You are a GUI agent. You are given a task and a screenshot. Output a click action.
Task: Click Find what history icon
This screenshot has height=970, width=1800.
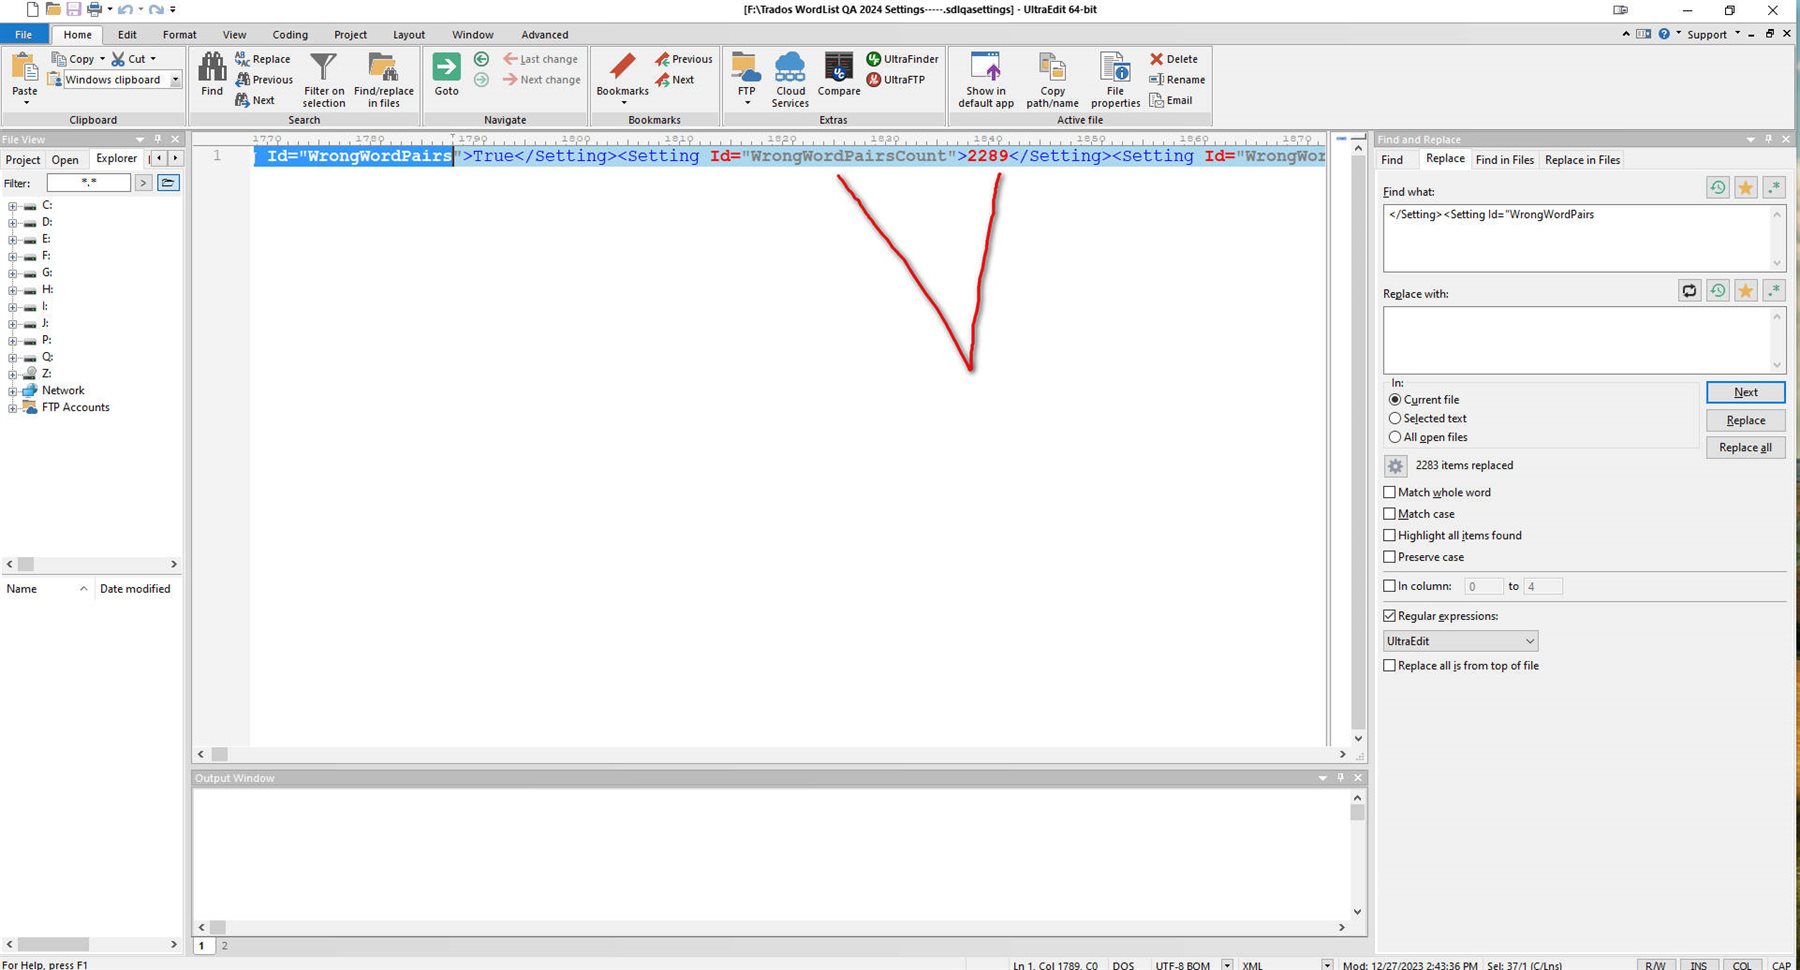[x=1717, y=187]
